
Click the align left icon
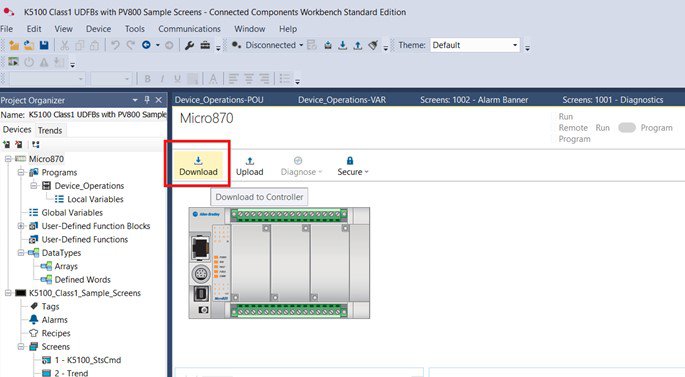click(x=234, y=79)
